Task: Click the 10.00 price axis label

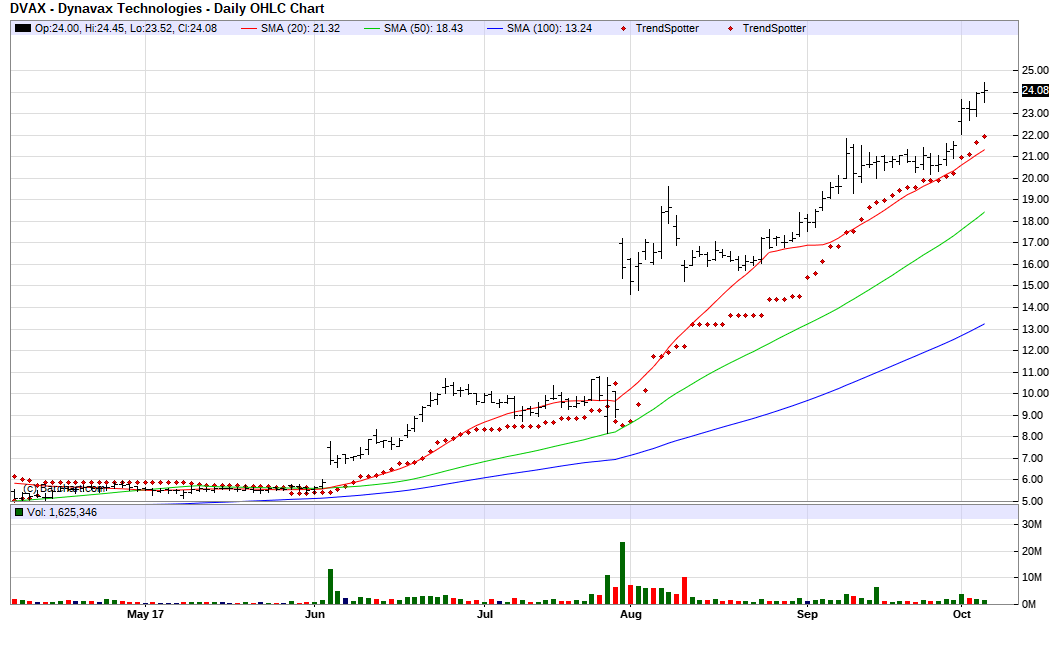Action: 1035,393
